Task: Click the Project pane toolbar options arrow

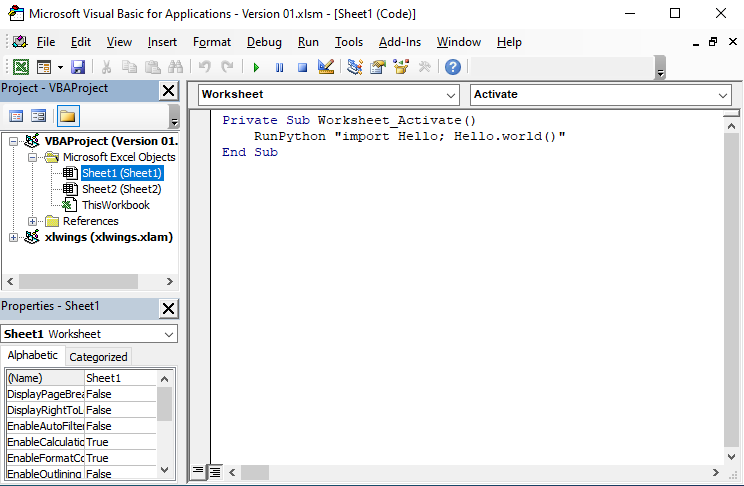Action: pos(174,117)
